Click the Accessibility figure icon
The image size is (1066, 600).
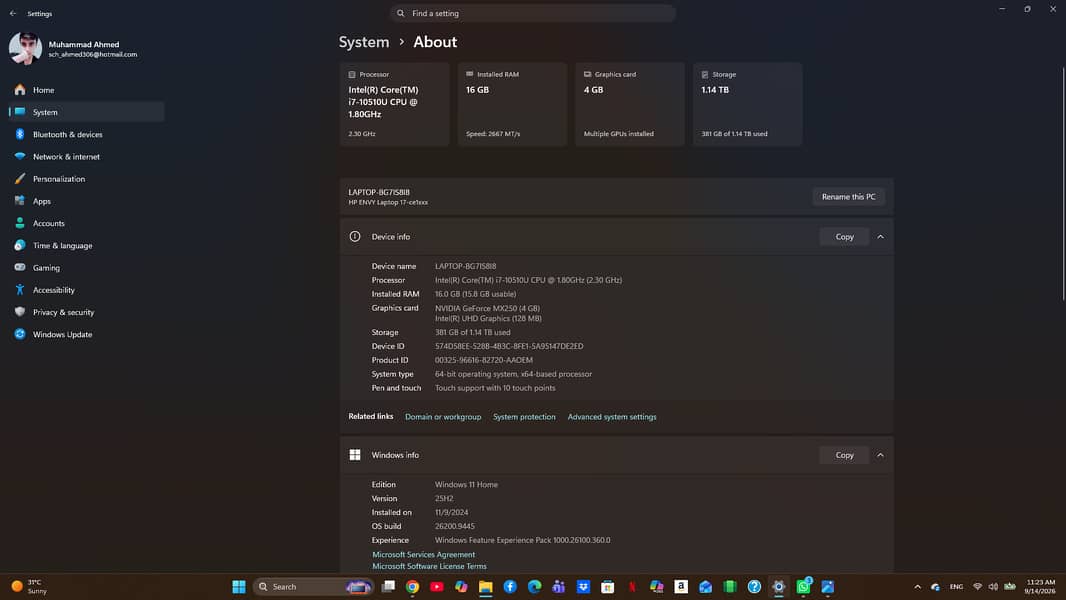[20, 289]
